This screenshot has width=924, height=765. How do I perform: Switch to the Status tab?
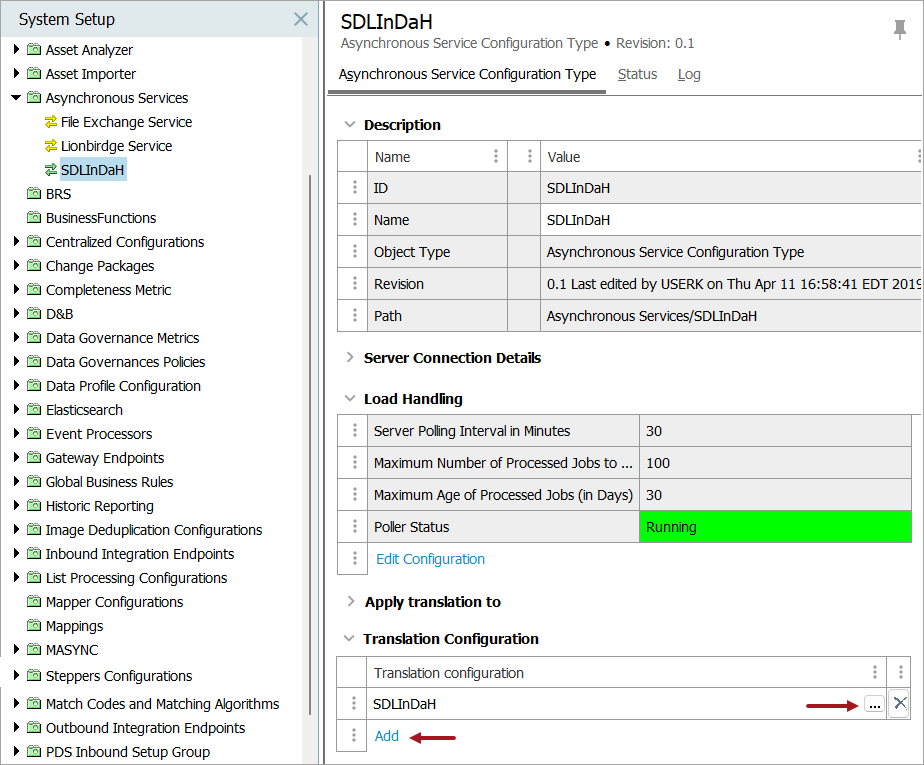tap(637, 74)
